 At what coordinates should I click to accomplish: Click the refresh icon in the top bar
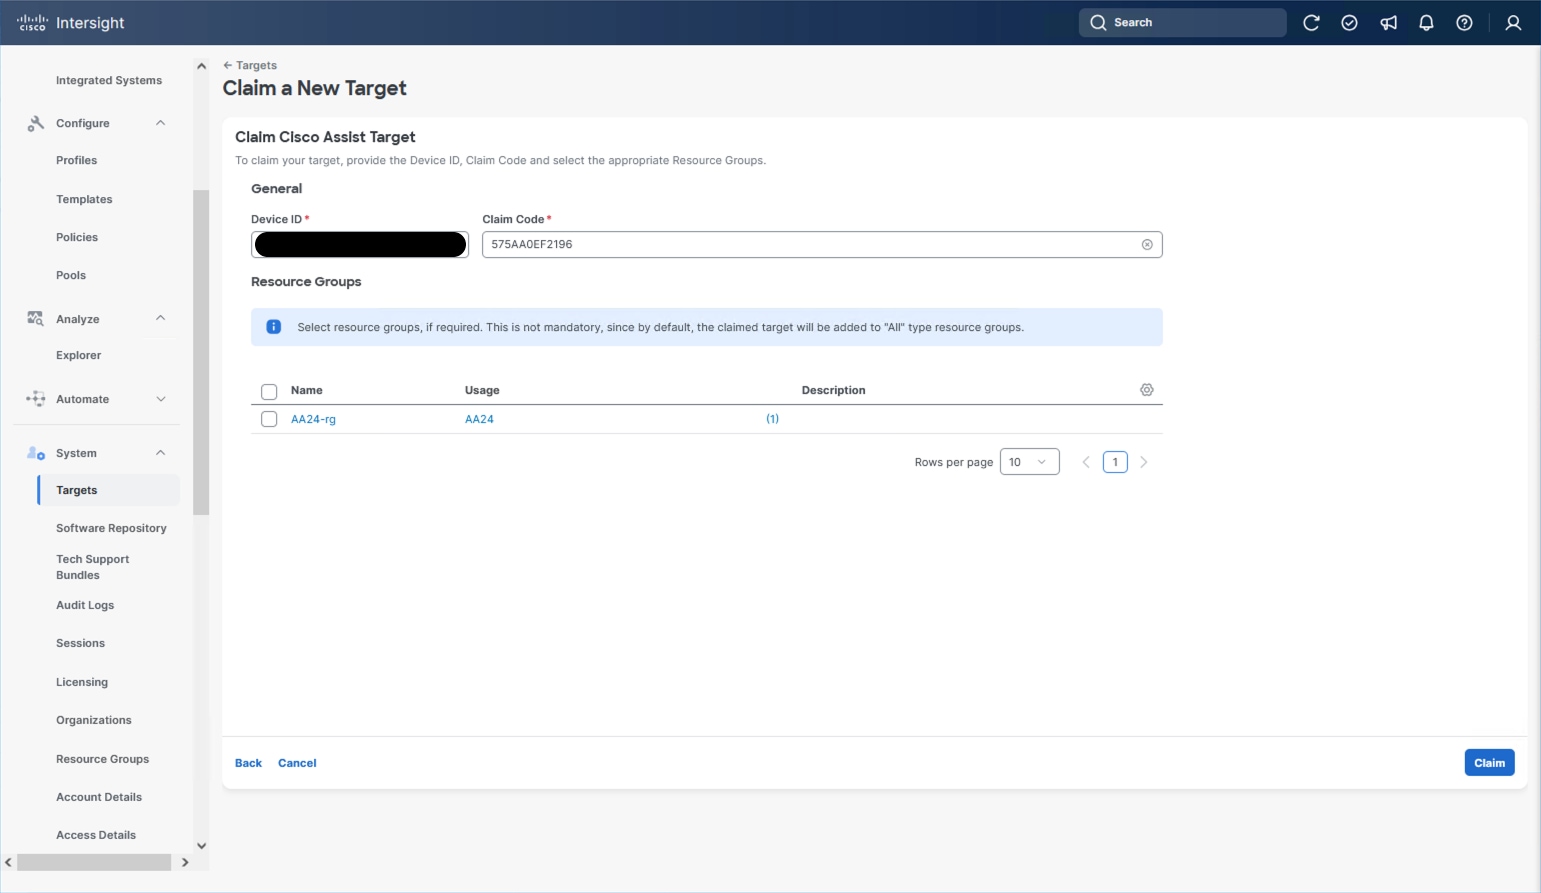pyautogui.click(x=1311, y=22)
